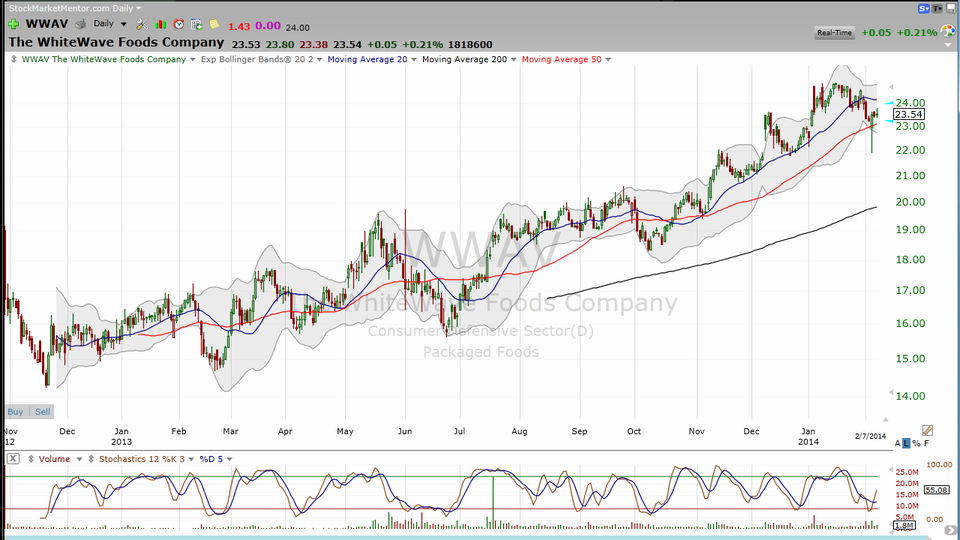
Task: Toggle the F scale option
Action: [x=926, y=443]
